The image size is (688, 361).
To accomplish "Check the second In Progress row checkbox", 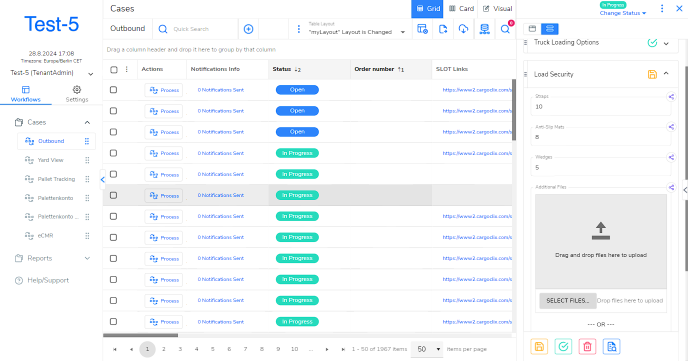I will (114, 174).
